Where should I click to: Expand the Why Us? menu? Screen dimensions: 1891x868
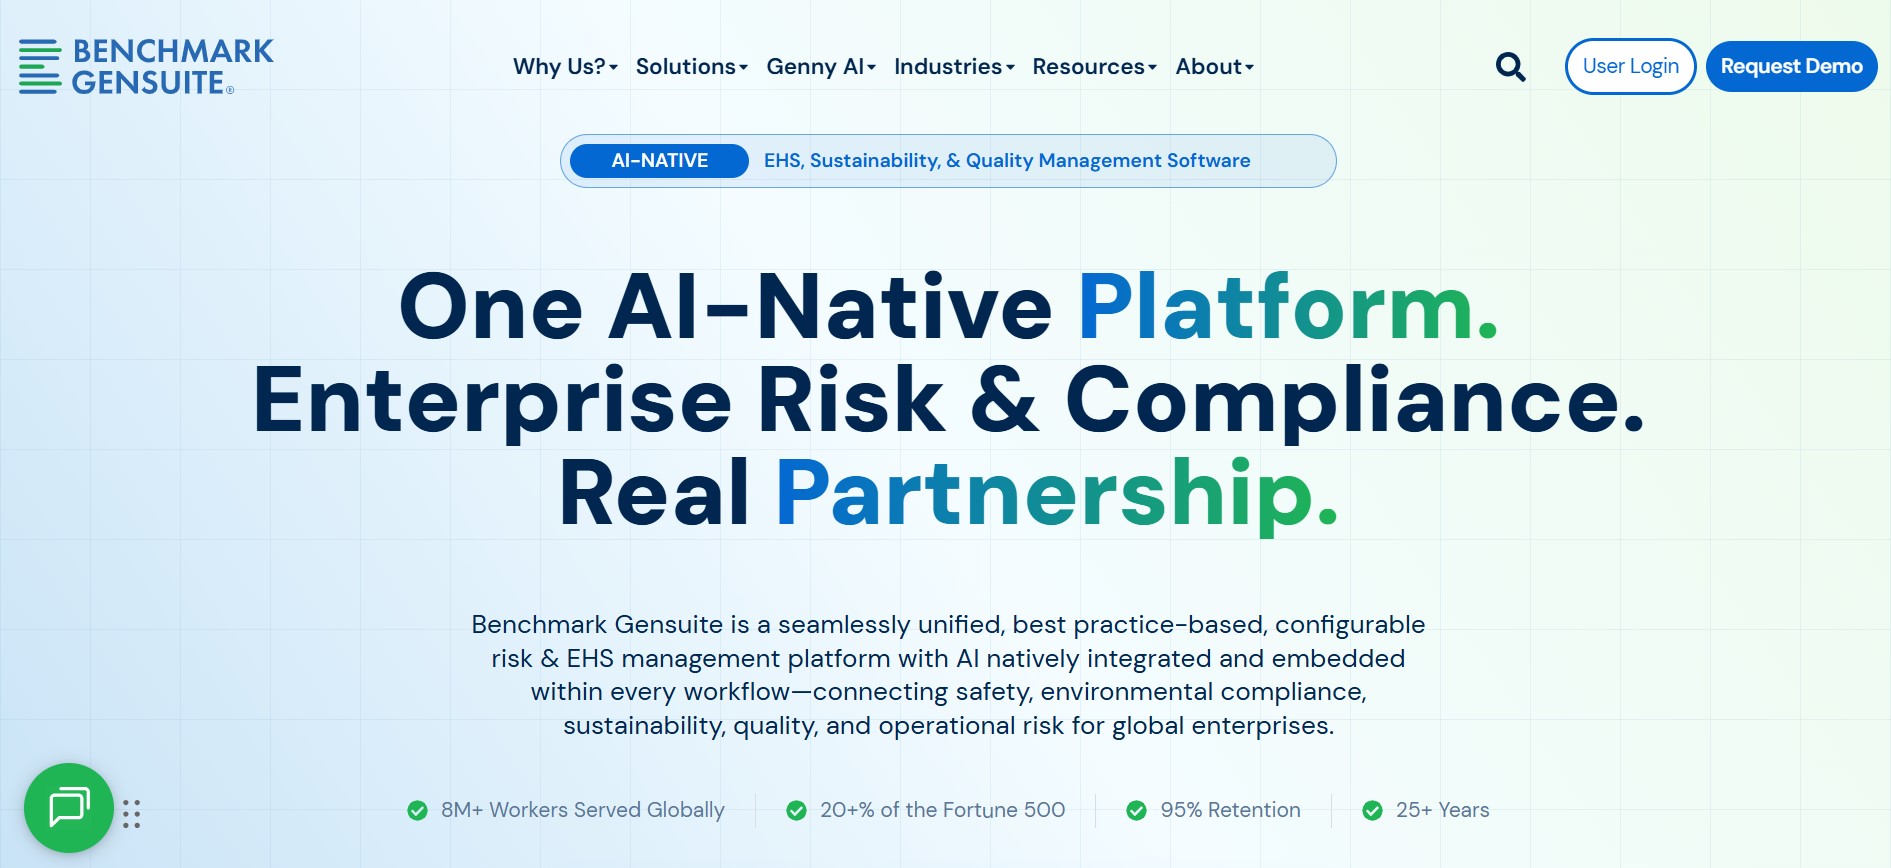click(565, 67)
